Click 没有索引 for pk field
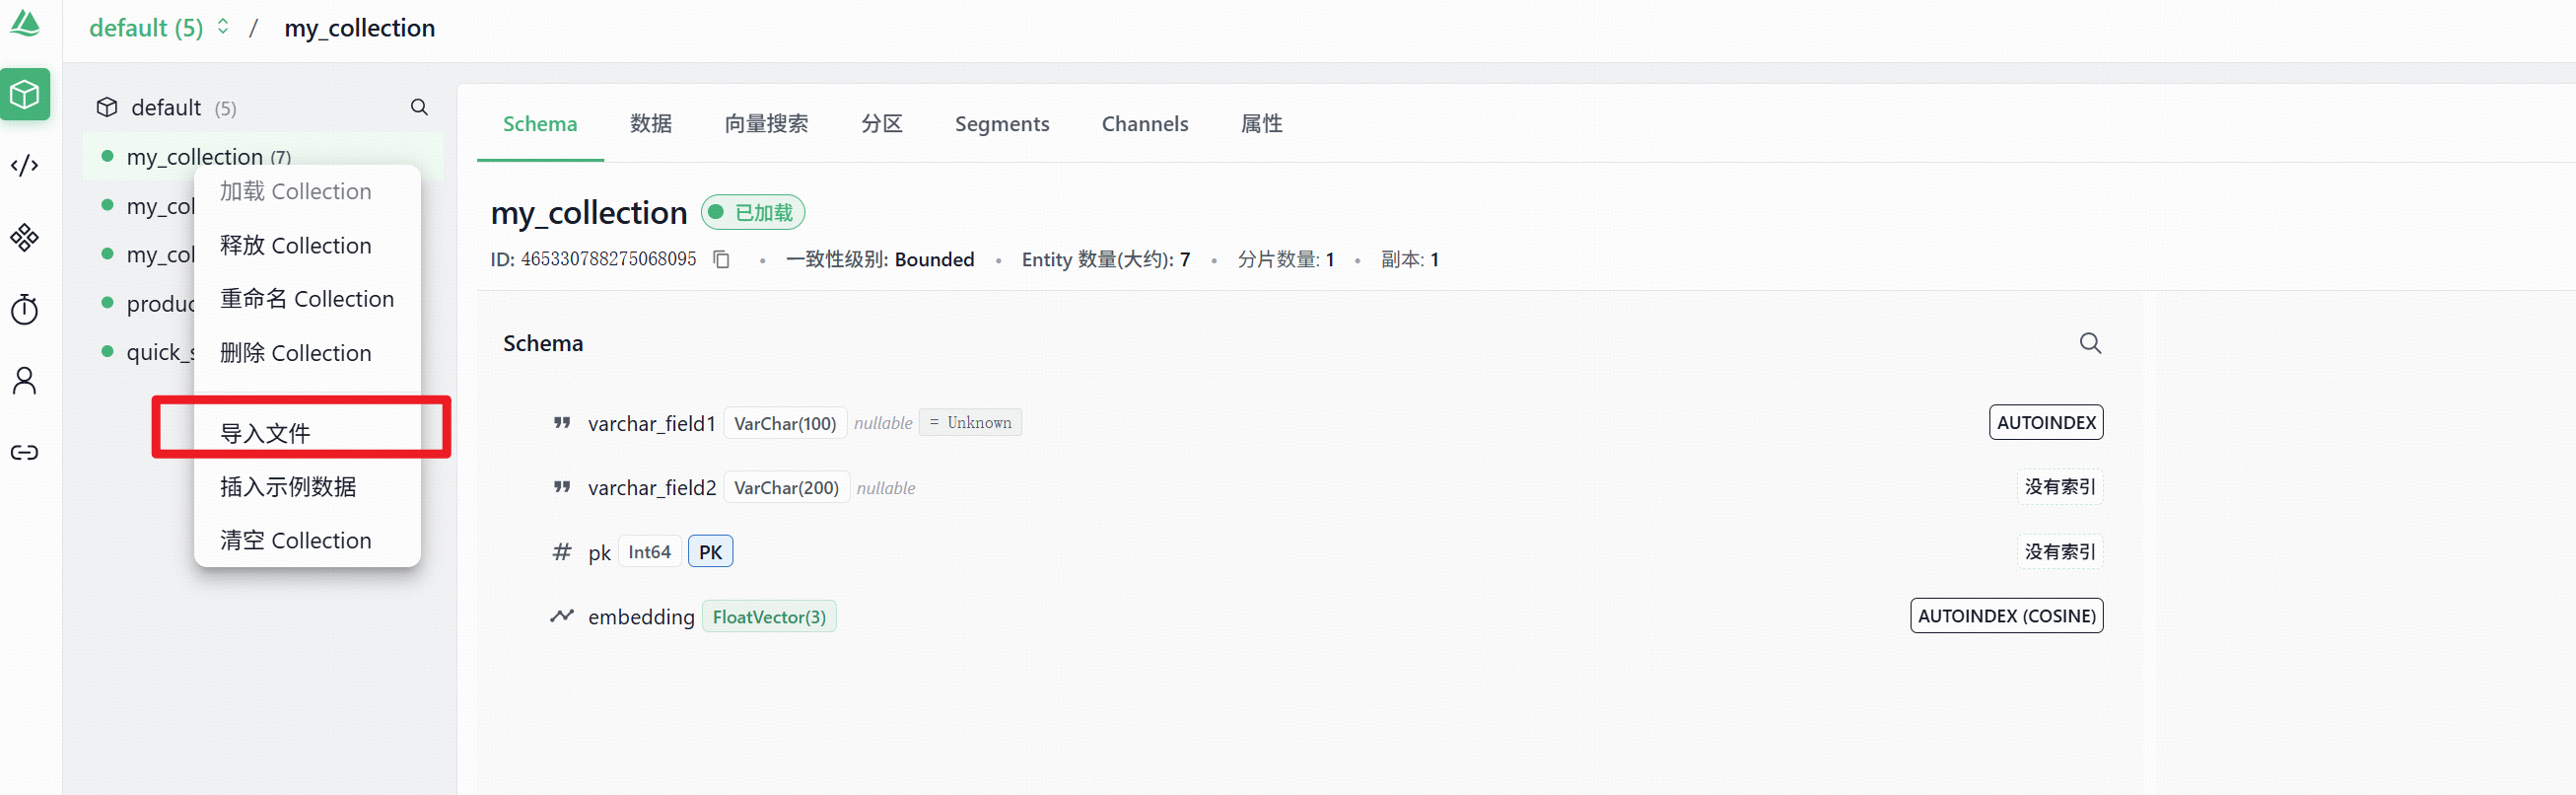 pyautogui.click(x=2060, y=552)
